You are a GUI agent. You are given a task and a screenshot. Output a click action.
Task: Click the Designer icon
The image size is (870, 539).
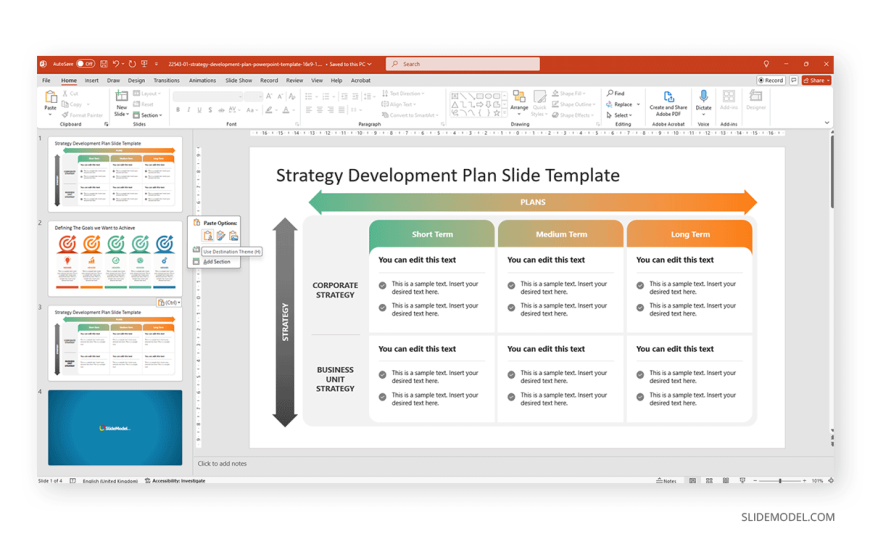[x=755, y=96]
